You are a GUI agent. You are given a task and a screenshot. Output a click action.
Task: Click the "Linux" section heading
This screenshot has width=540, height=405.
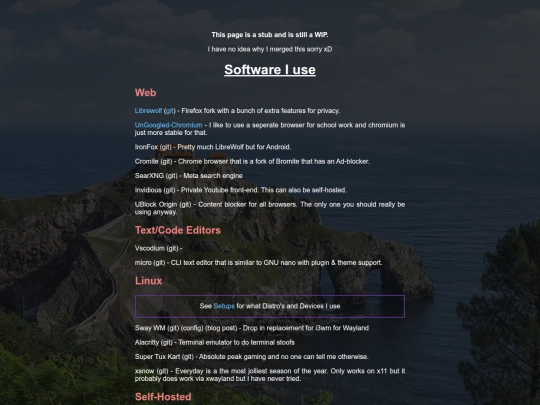(x=148, y=281)
